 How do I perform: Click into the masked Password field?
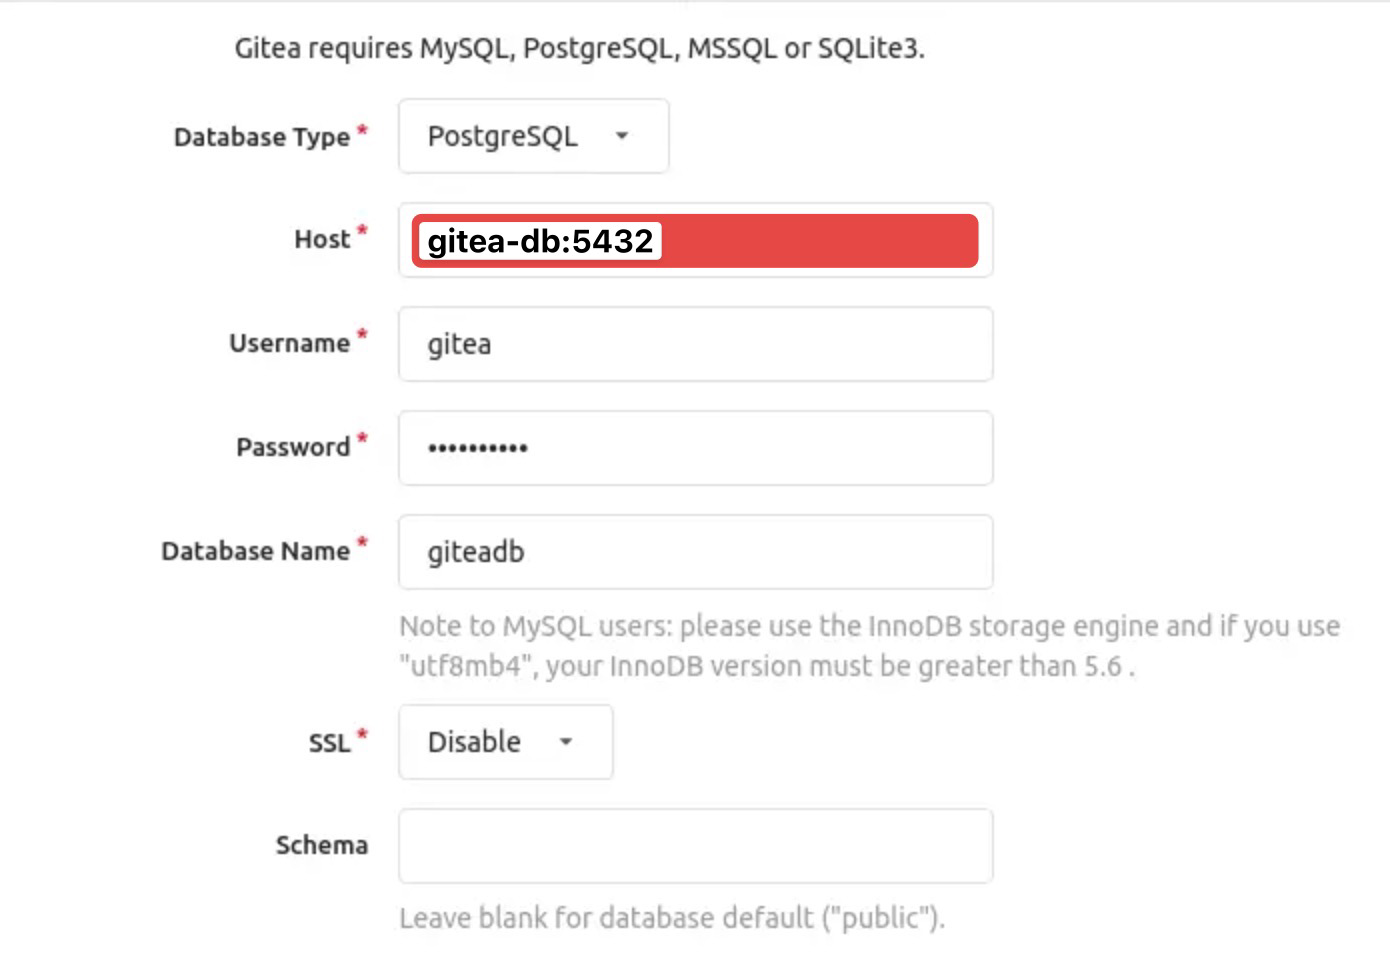click(x=695, y=448)
